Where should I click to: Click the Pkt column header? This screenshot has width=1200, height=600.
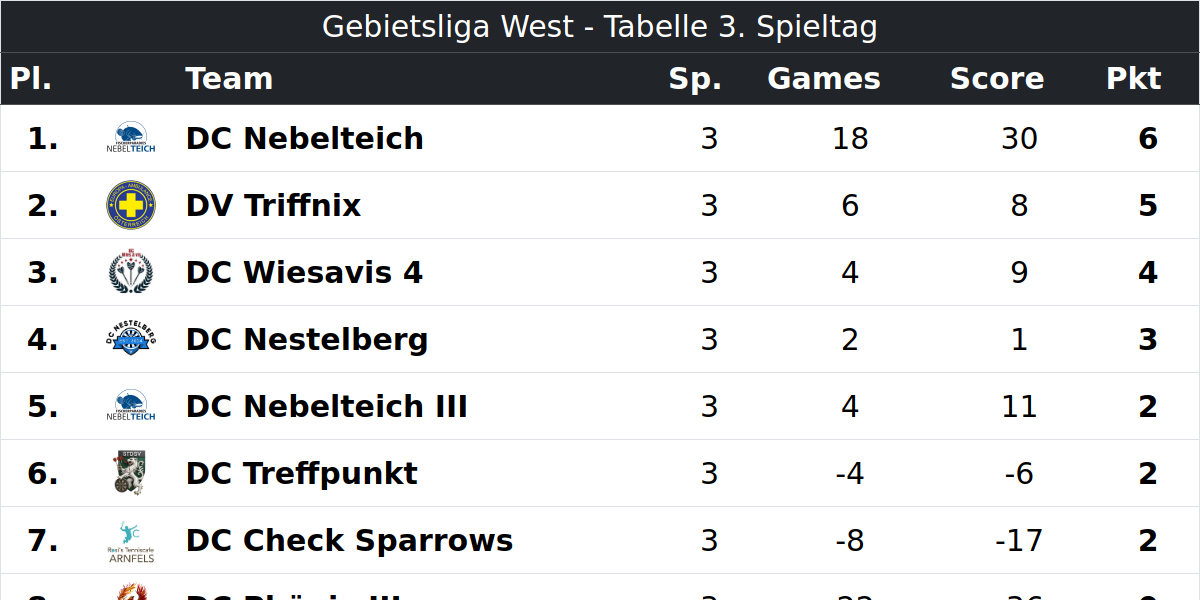click(1134, 79)
